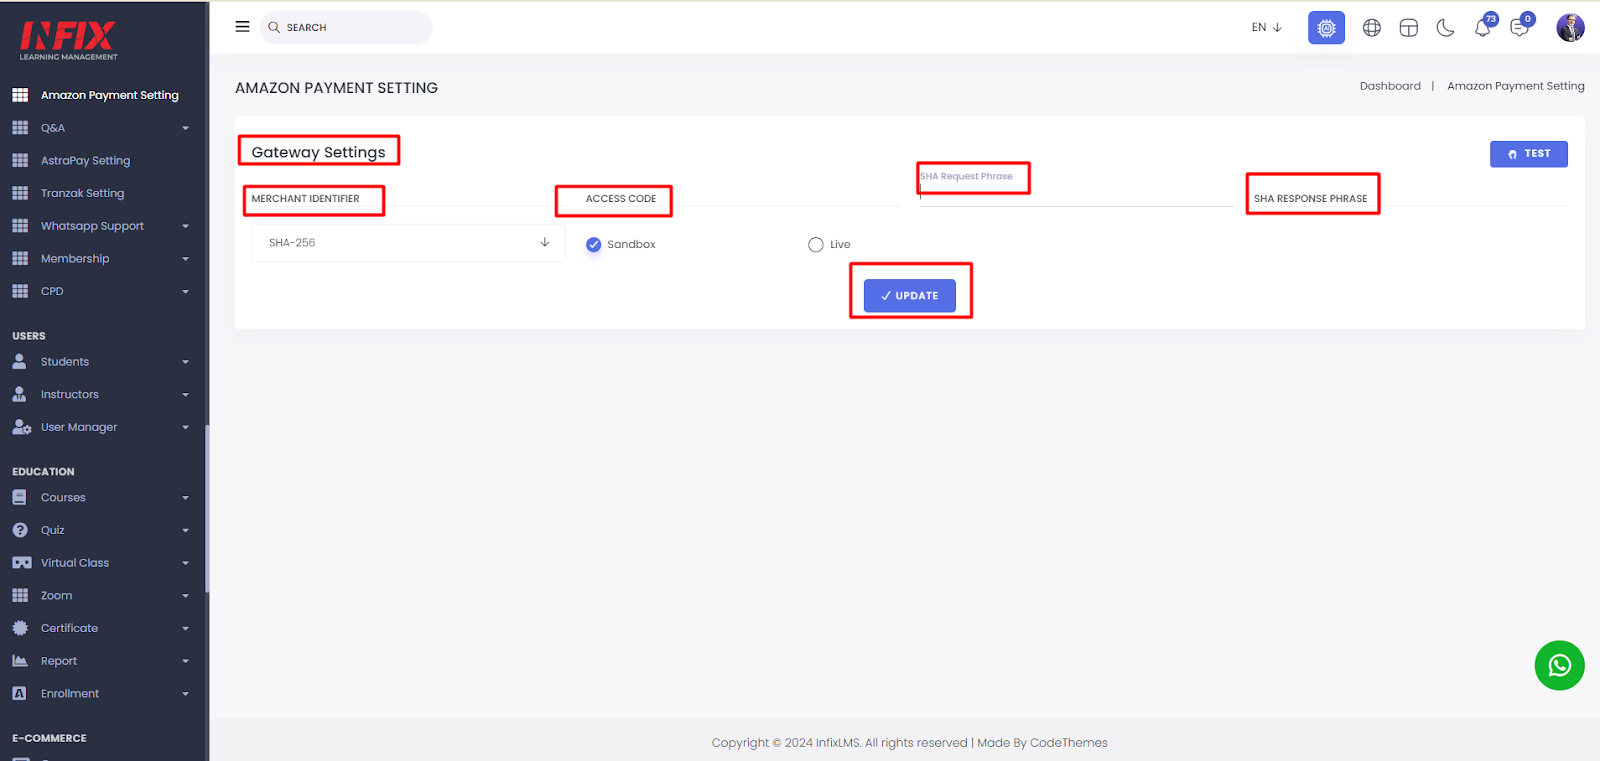The height and width of the screenshot is (761, 1600).
Task: Click Amazon Payment Setting breadcrumb
Action: tap(1515, 86)
